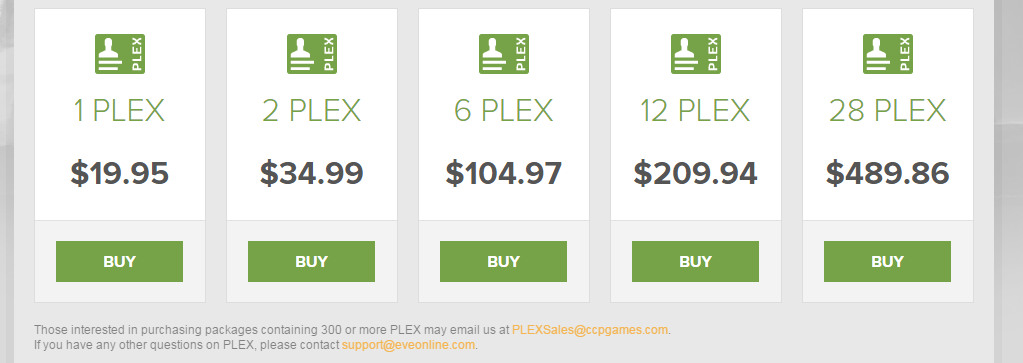Open the PLEXSales@ccpgames.com email link
1023x363 pixels.
coord(590,330)
